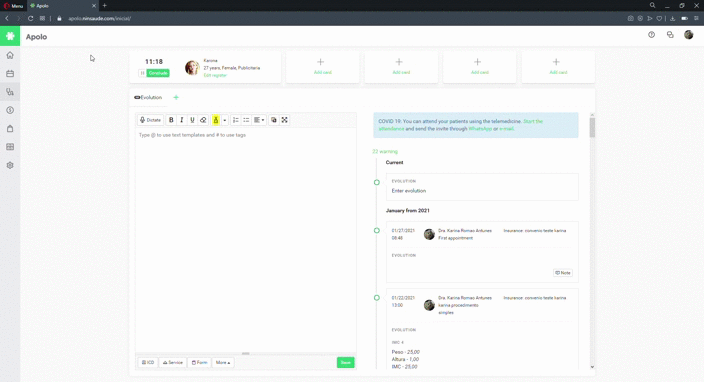Viewport: 704px width, 382px height.
Task: Click the timeline marker for 01/27/2021
Action: point(377,230)
